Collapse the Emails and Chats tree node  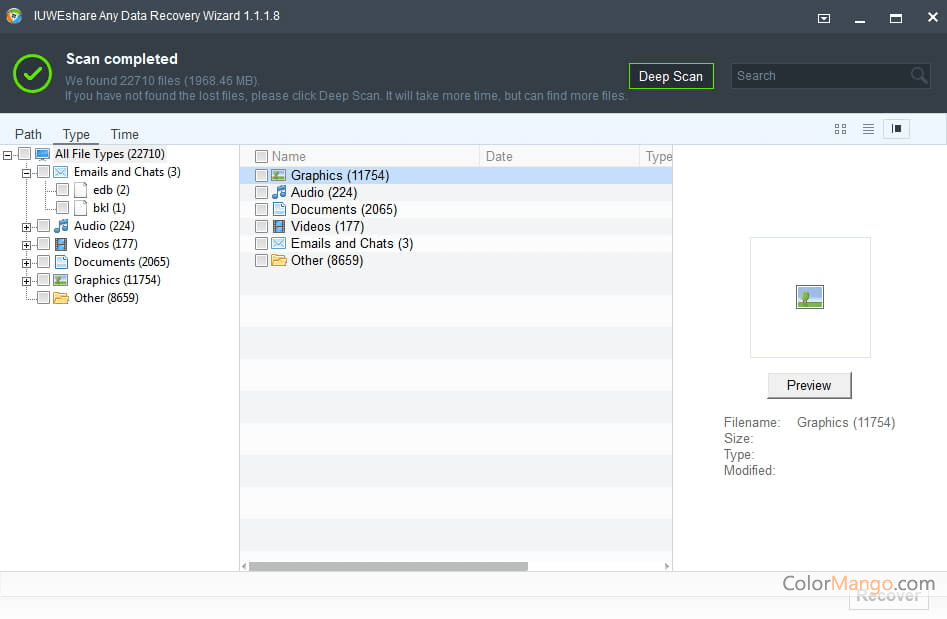26,173
